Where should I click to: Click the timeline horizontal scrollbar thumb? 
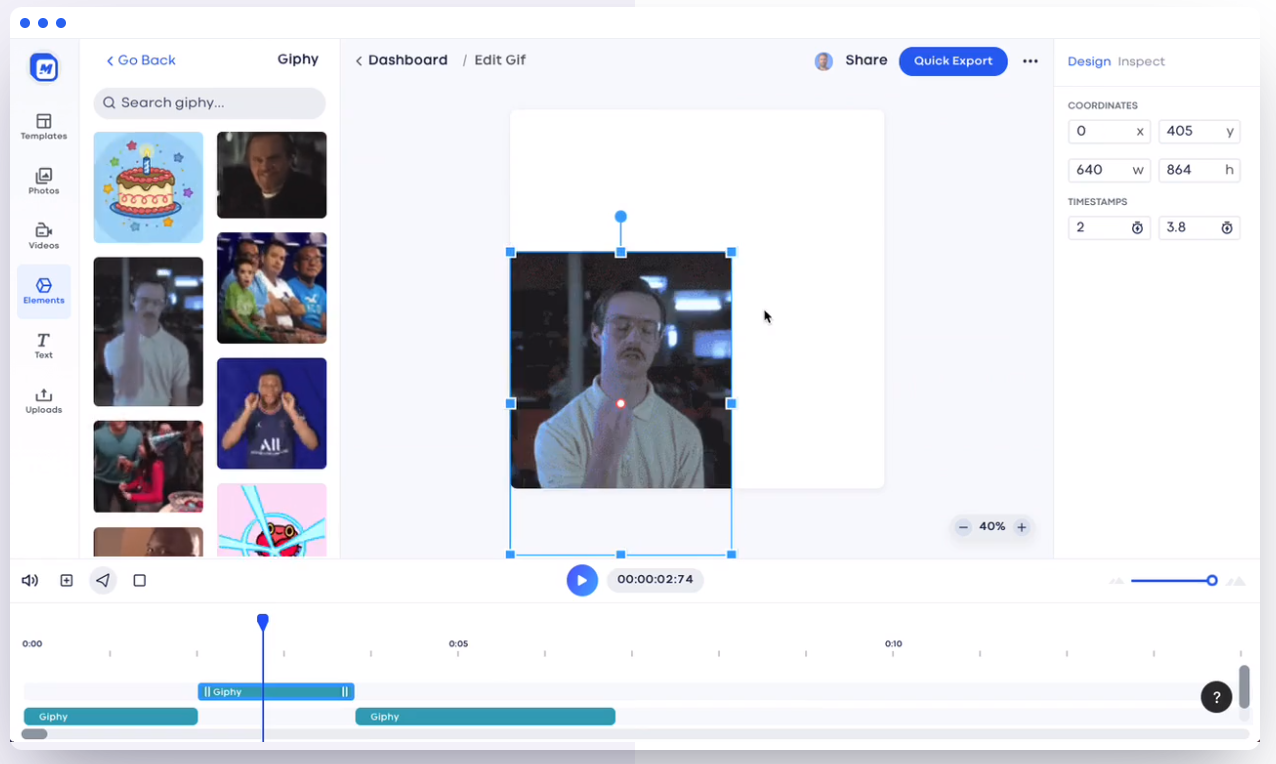click(x=34, y=734)
